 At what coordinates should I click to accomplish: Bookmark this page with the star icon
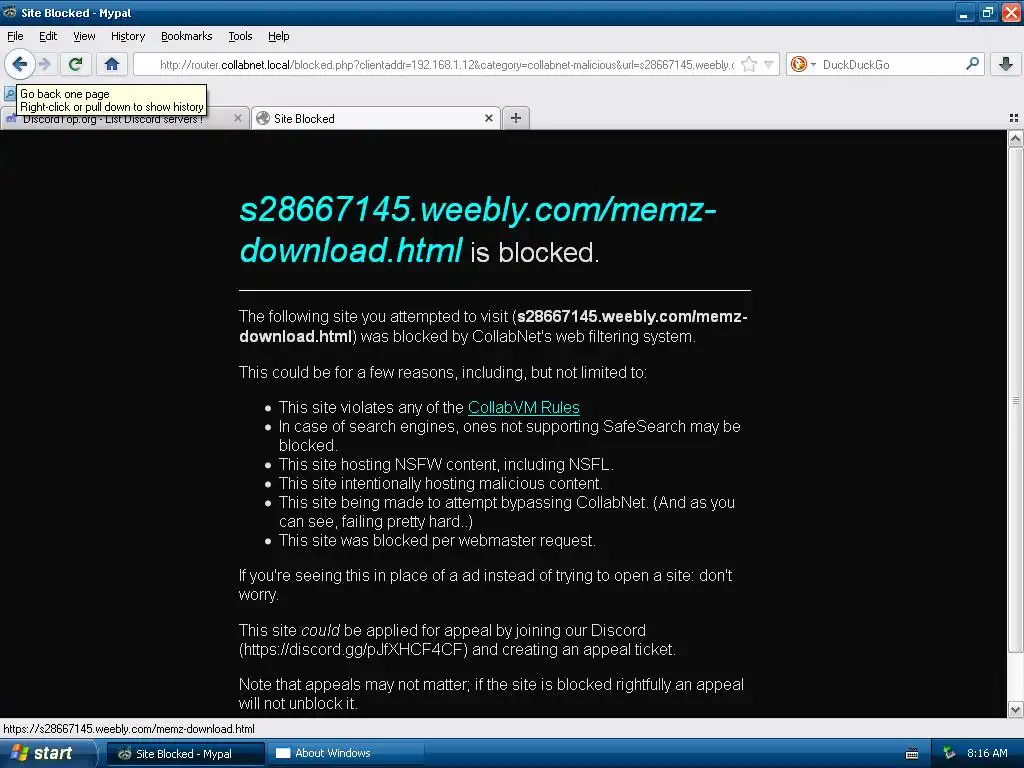pyautogui.click(x=749, y=64)
